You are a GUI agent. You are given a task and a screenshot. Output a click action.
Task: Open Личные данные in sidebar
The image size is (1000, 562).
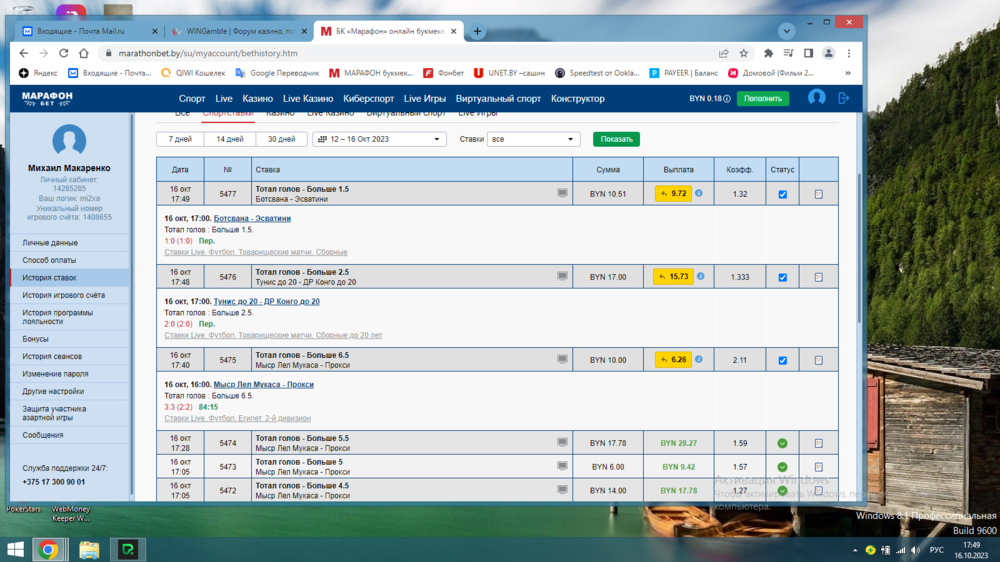click(x=70, y=243)
